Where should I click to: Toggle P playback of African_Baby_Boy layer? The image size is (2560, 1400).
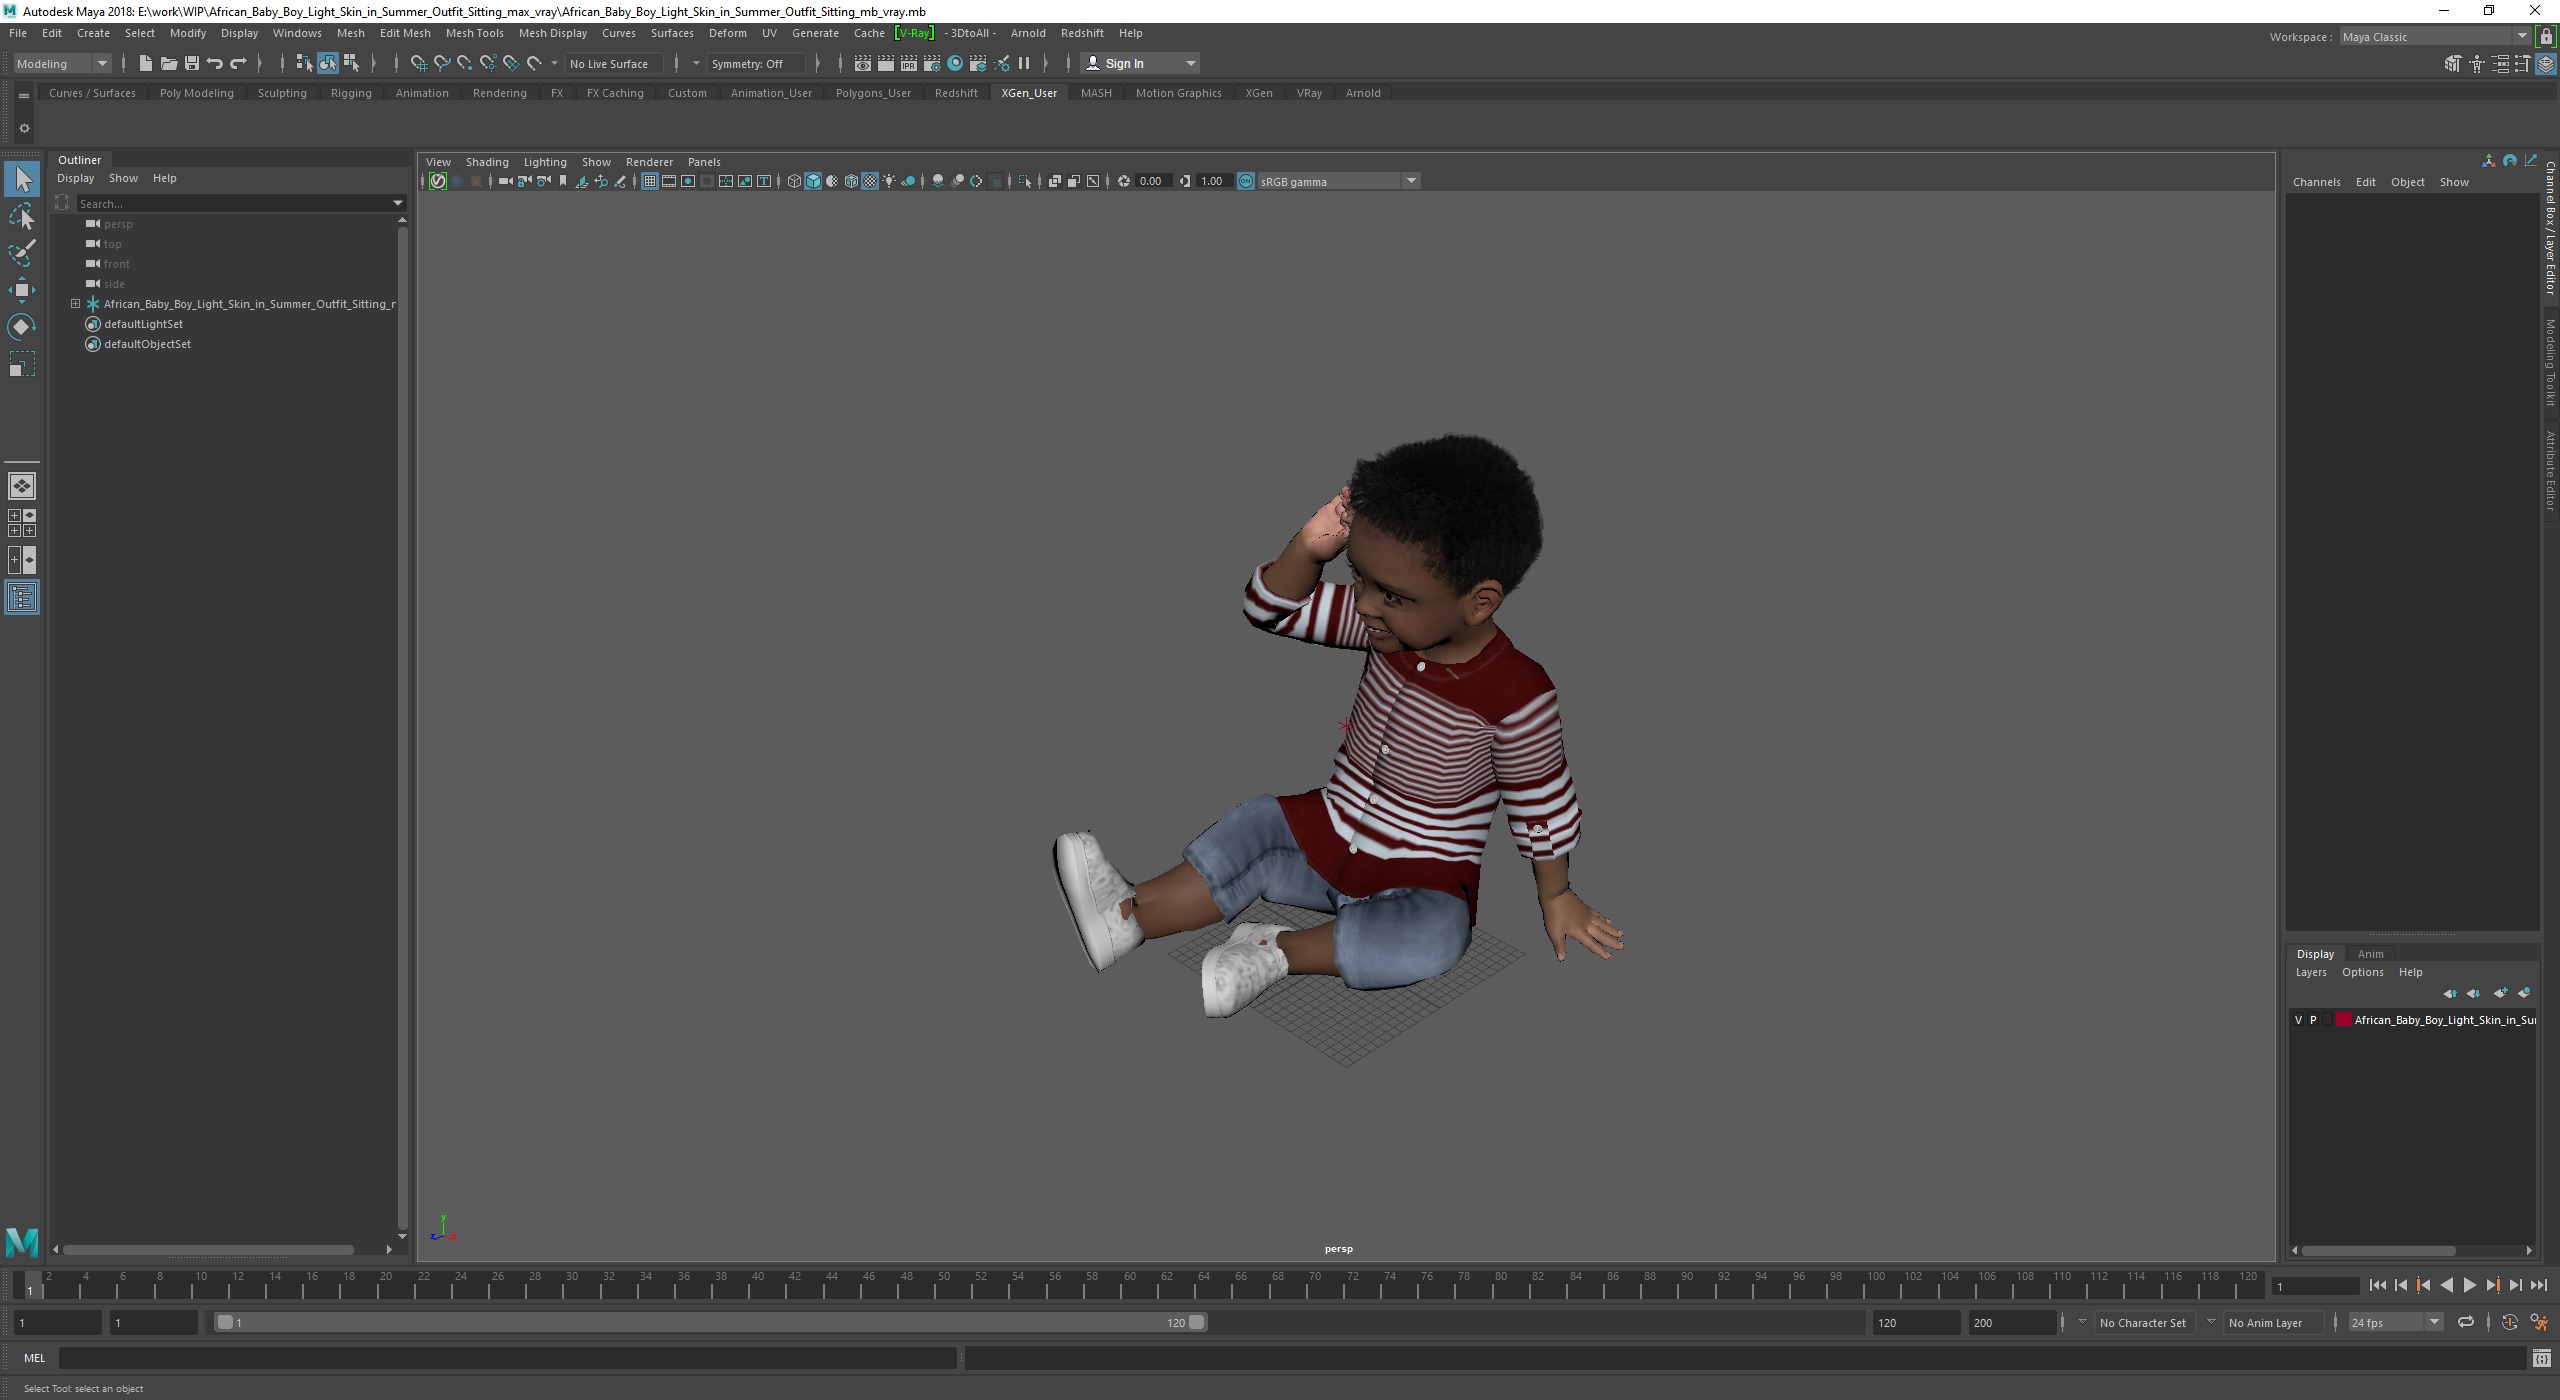pos(2313,1020)
